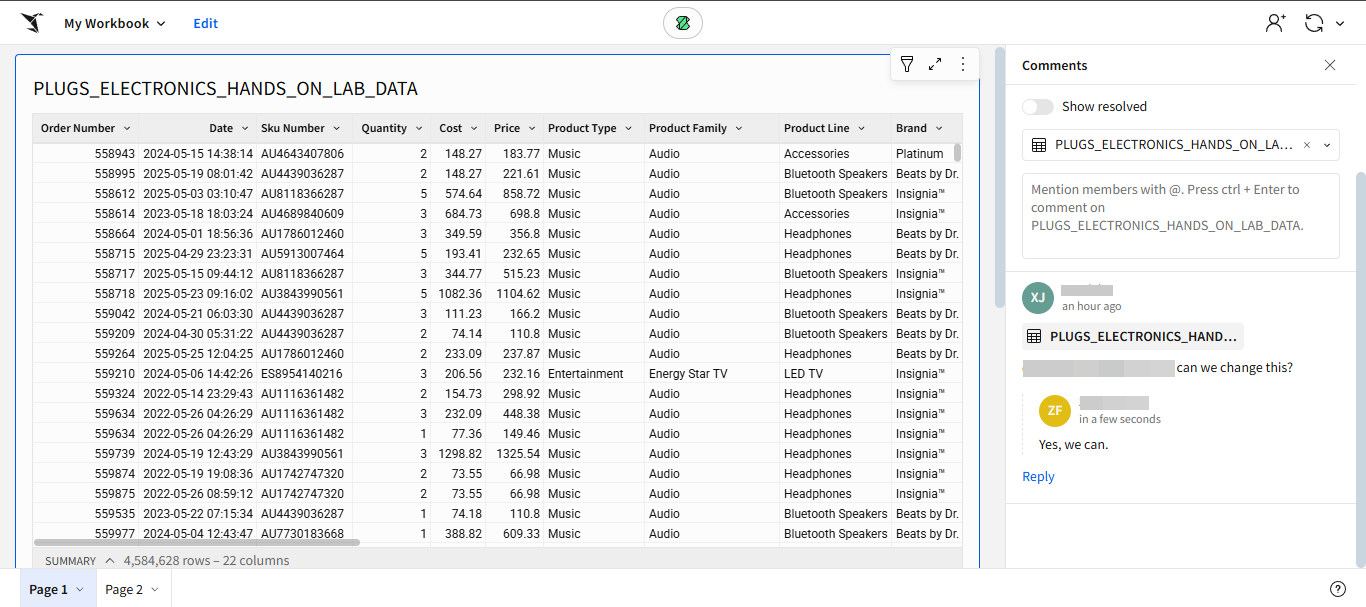Click the table icon in element selector
Image resolution: width=1366 pixels, height=607 pixels.
point(1038,145)
